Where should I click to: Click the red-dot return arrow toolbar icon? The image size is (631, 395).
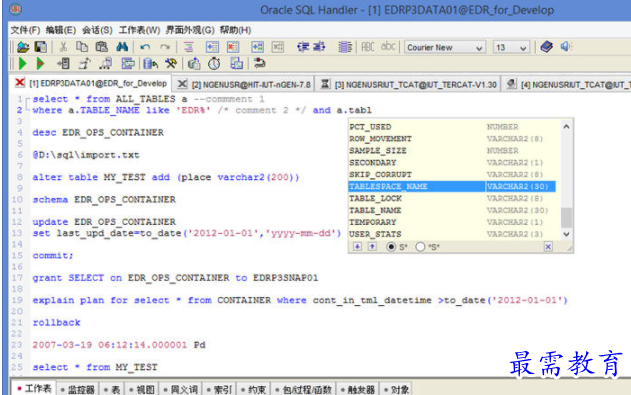click(260, 63)
